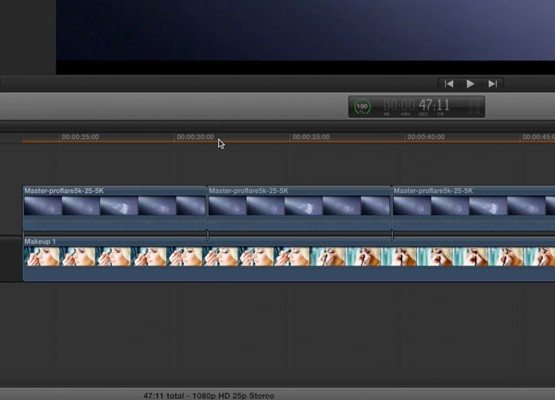Click the '47:11 total - 1080p HD 25p Stereo' status text
The height and width of the screenshot is (400, 555).
[x=209, y=396]
